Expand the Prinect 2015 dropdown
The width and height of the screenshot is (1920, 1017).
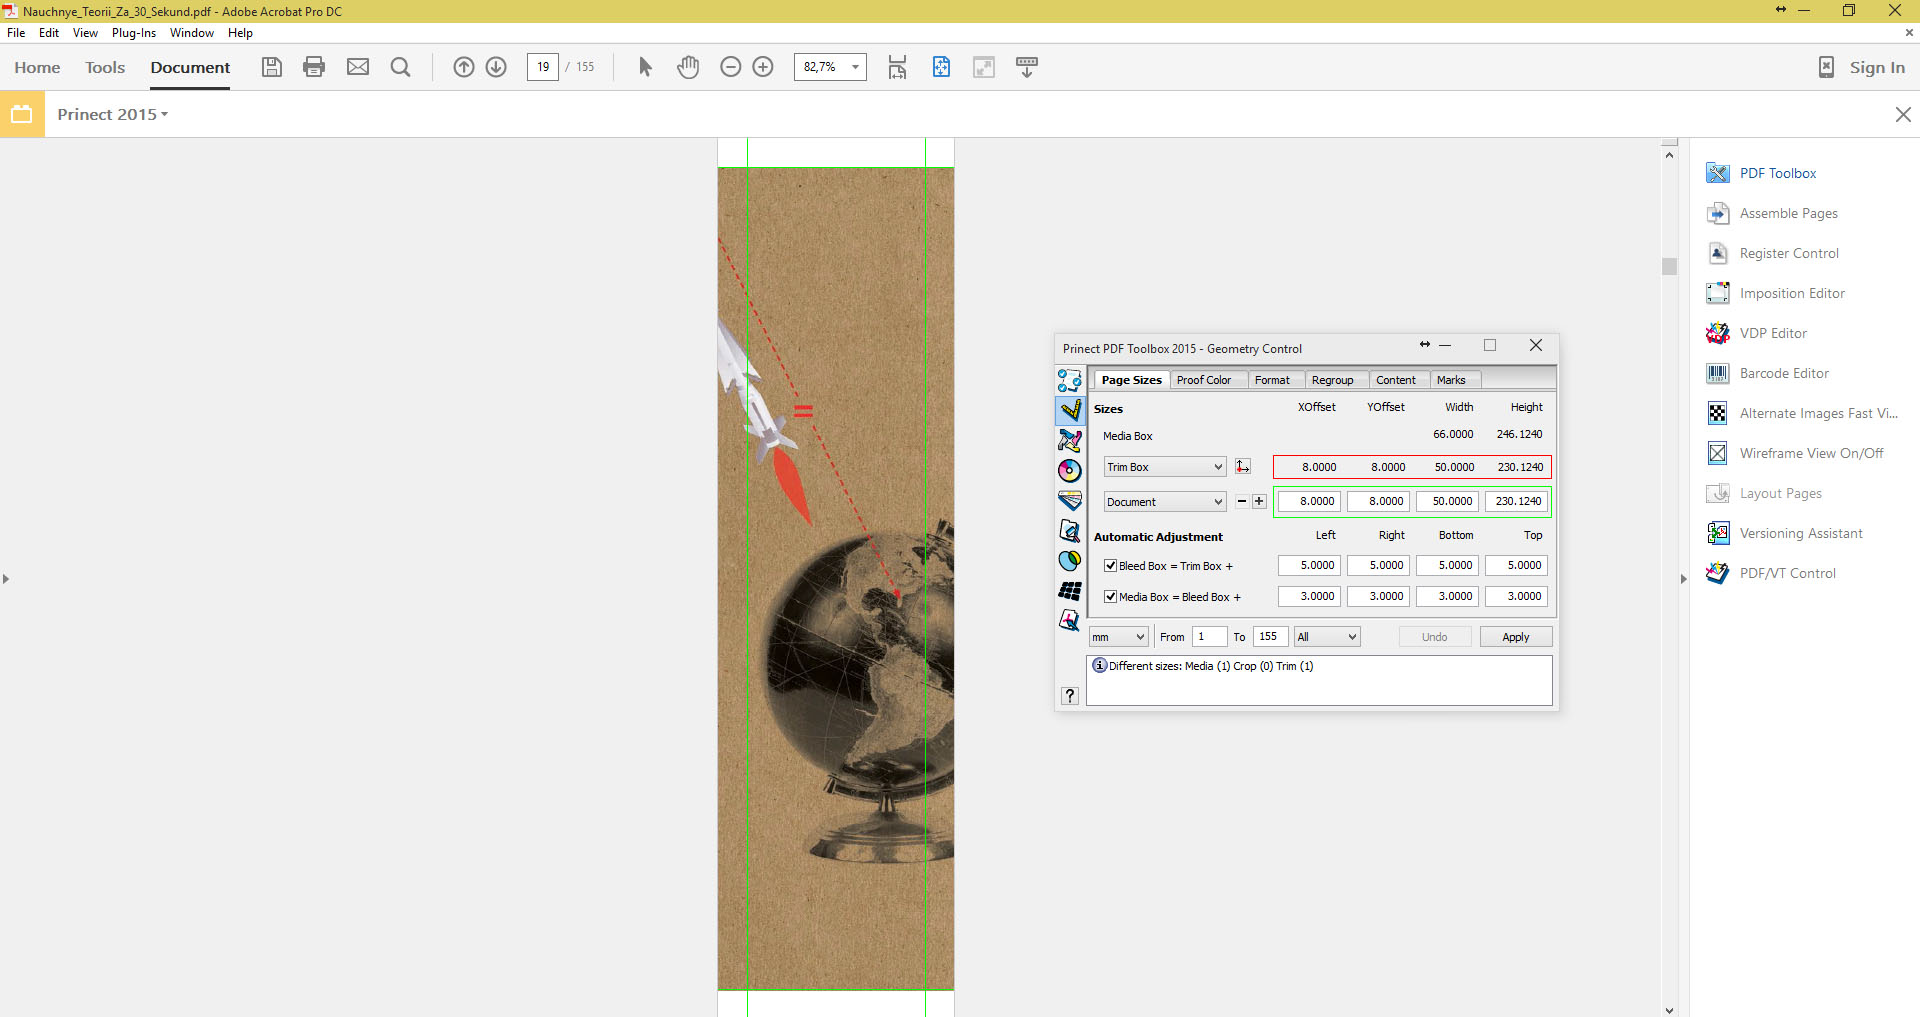coord(112,114)
